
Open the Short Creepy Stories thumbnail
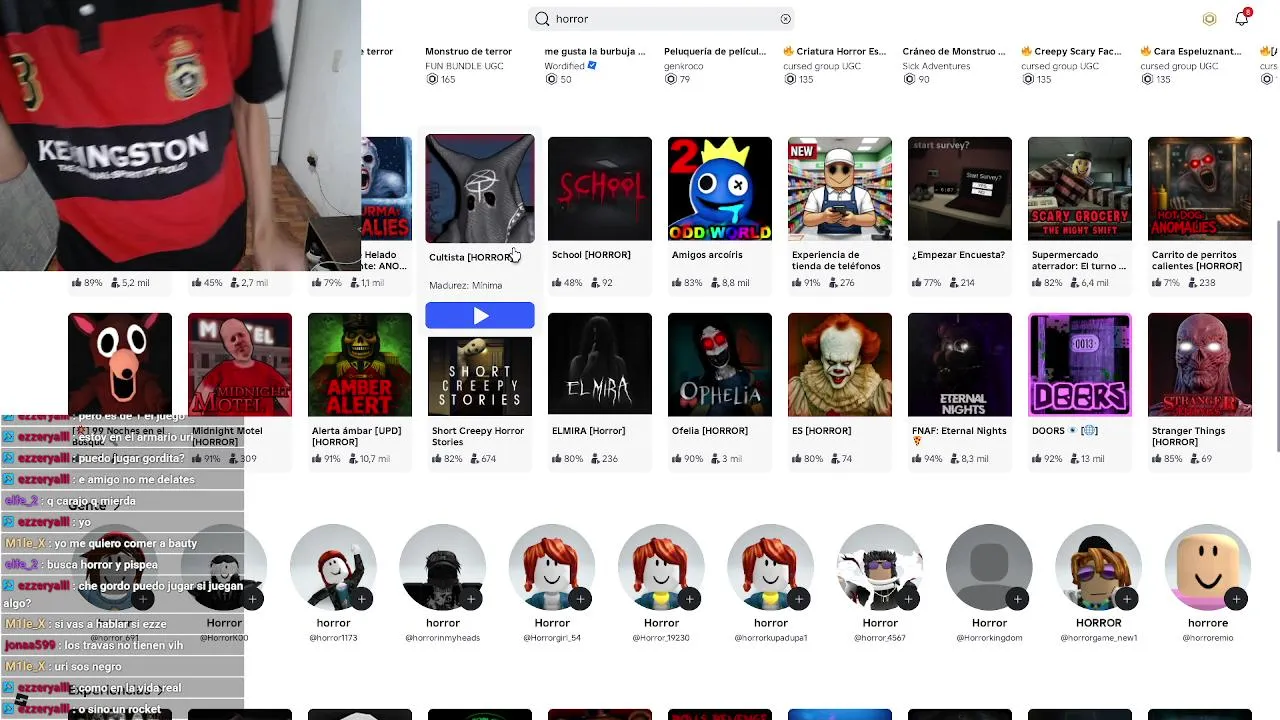(x=480, y=376)
